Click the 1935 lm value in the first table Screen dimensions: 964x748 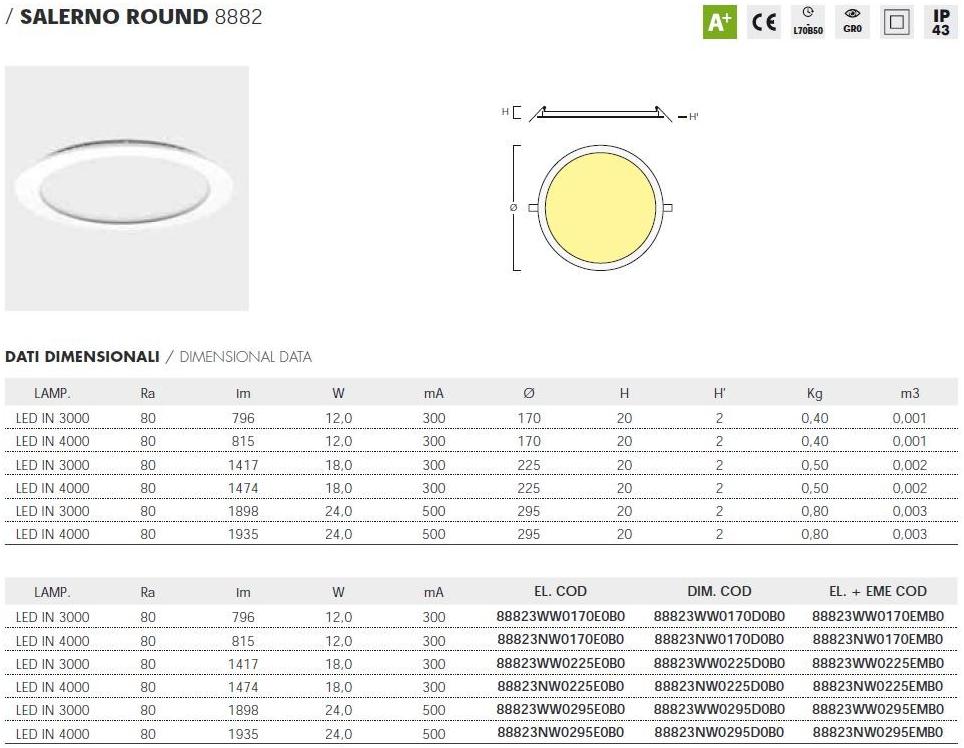243,534
